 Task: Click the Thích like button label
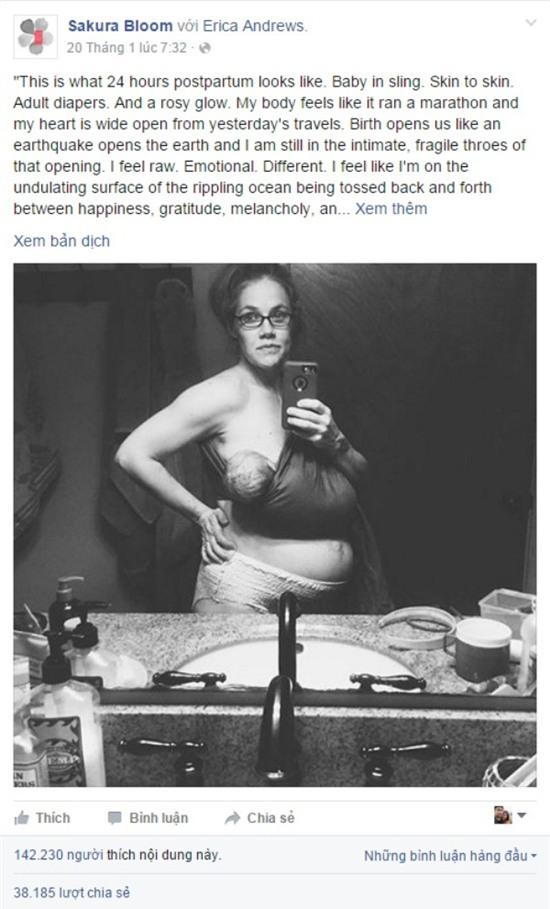[x=53, y=818]
